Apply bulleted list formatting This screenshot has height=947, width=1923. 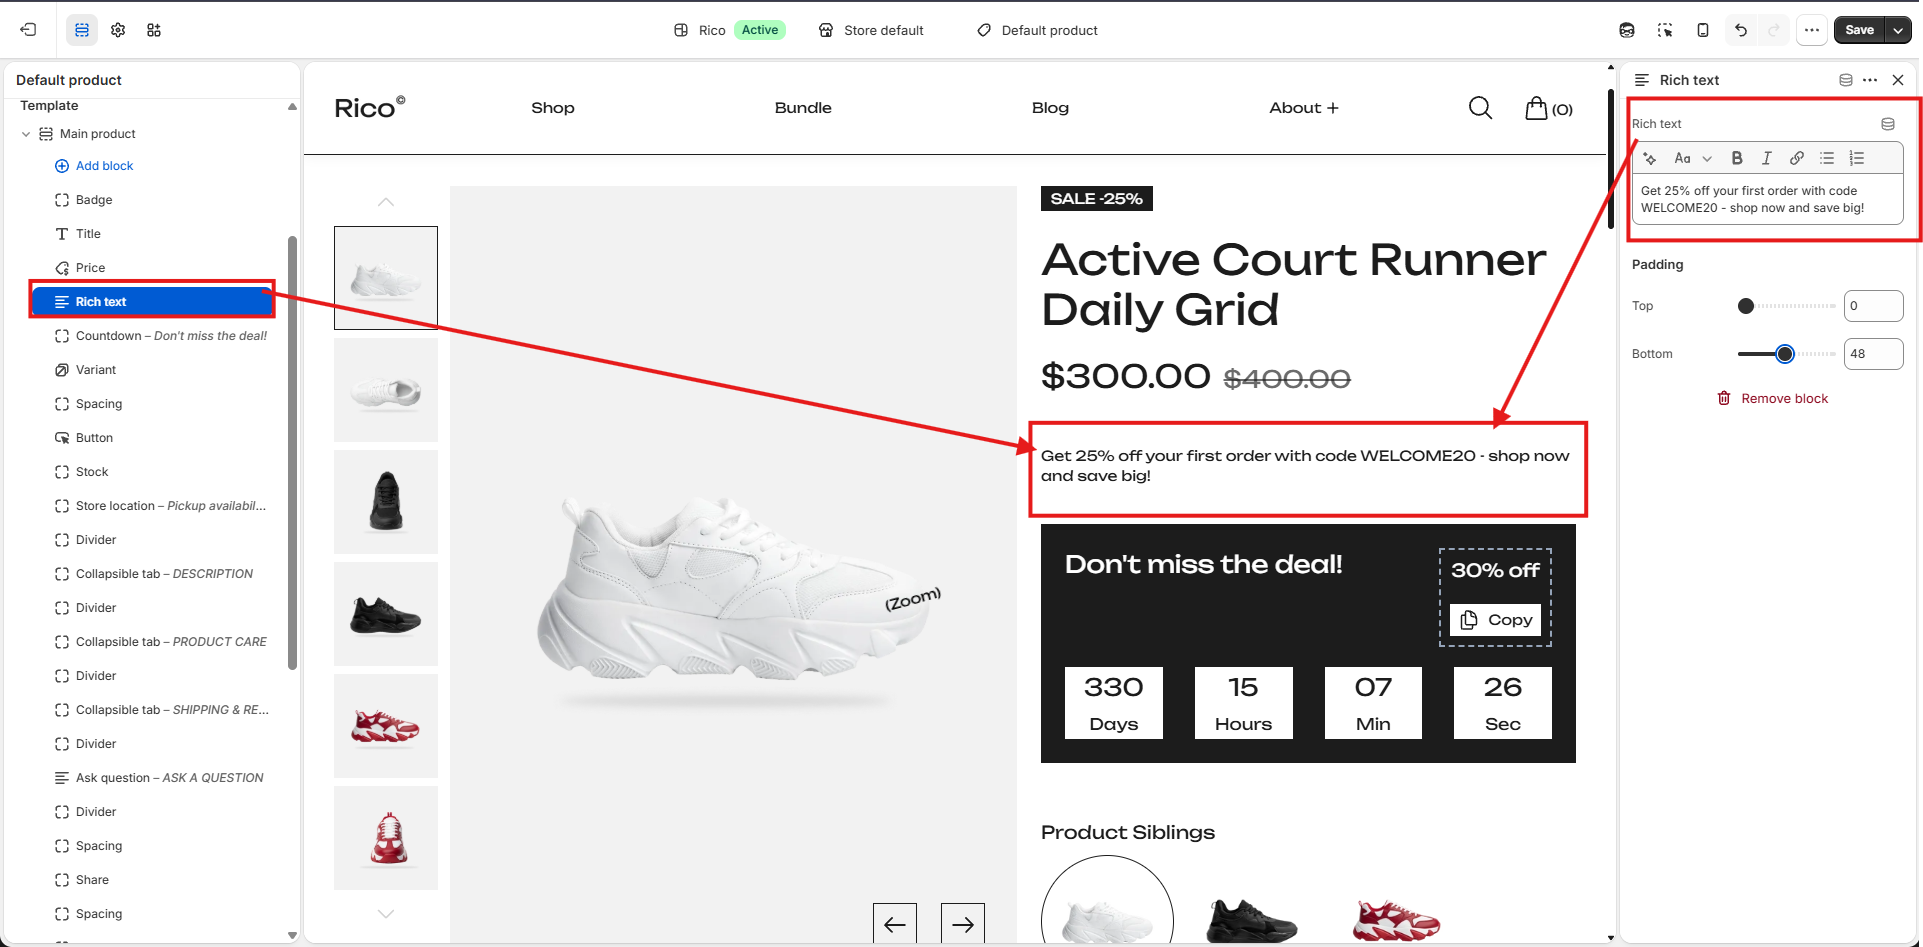(1827, 158)
